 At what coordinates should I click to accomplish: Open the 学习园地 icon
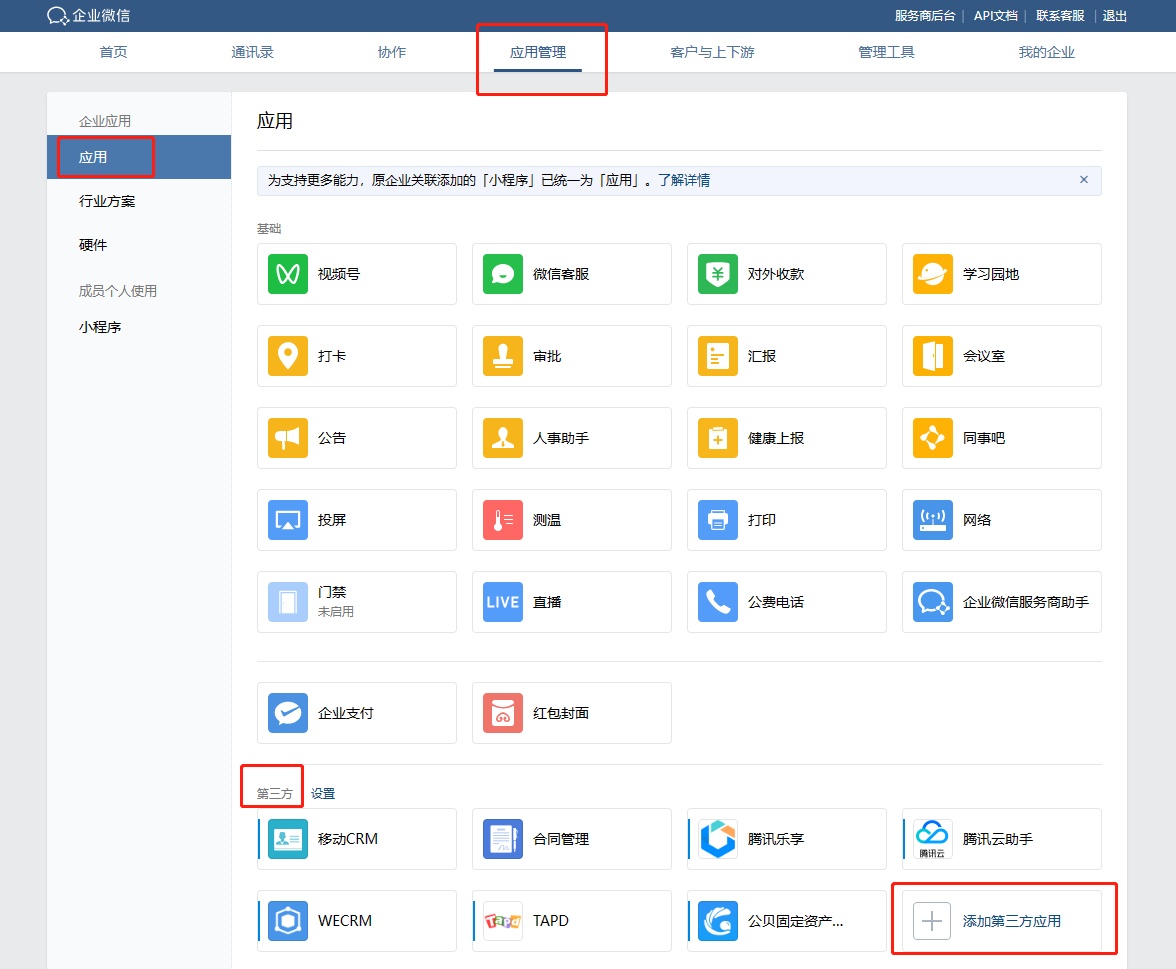coord(932,274)
